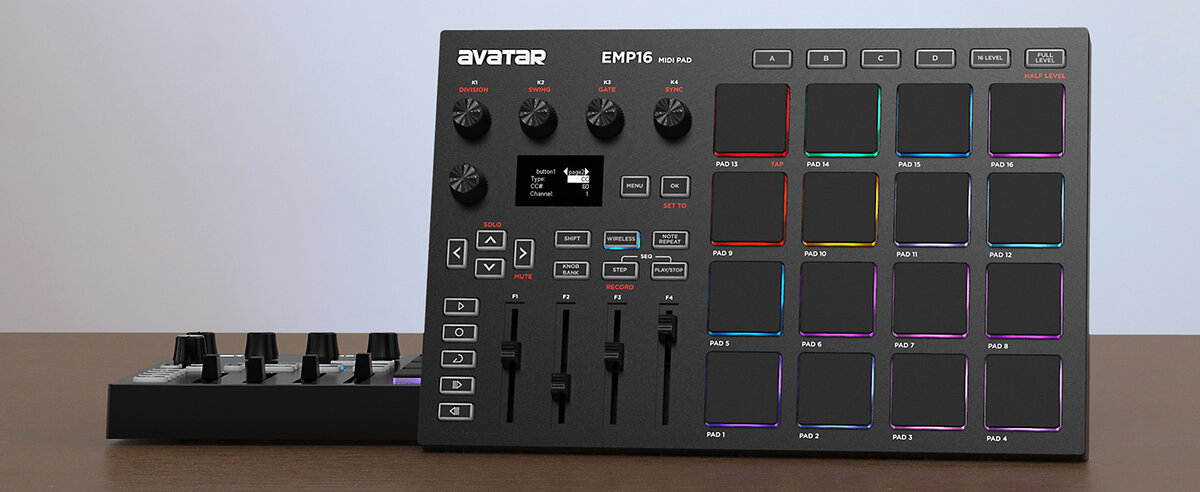
Task: Hold the SHIFT button
Action: click(573, 239)
